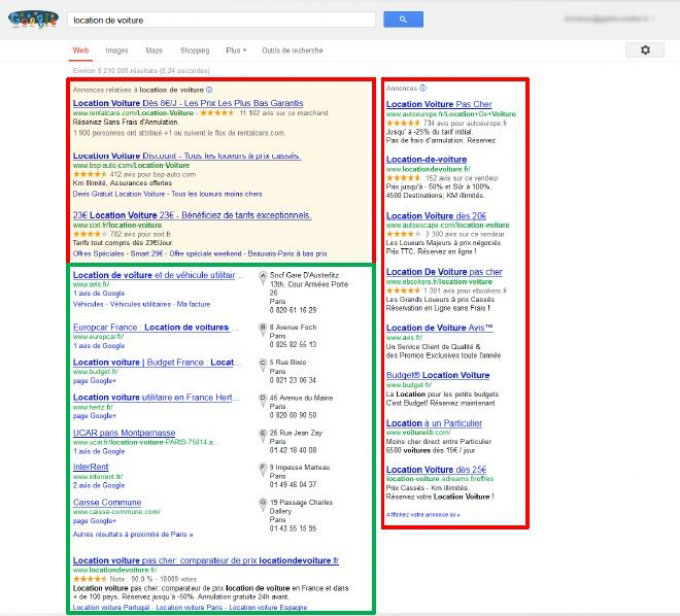The width and height of the screenshot is (680, 616).
Task: Select the Web tab
Action: click(x=81, y=50)
